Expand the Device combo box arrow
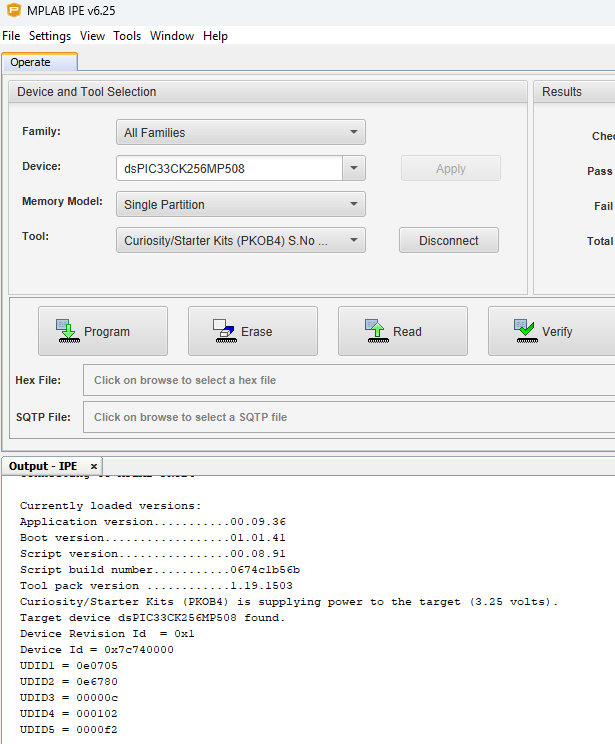 (354, 168)
